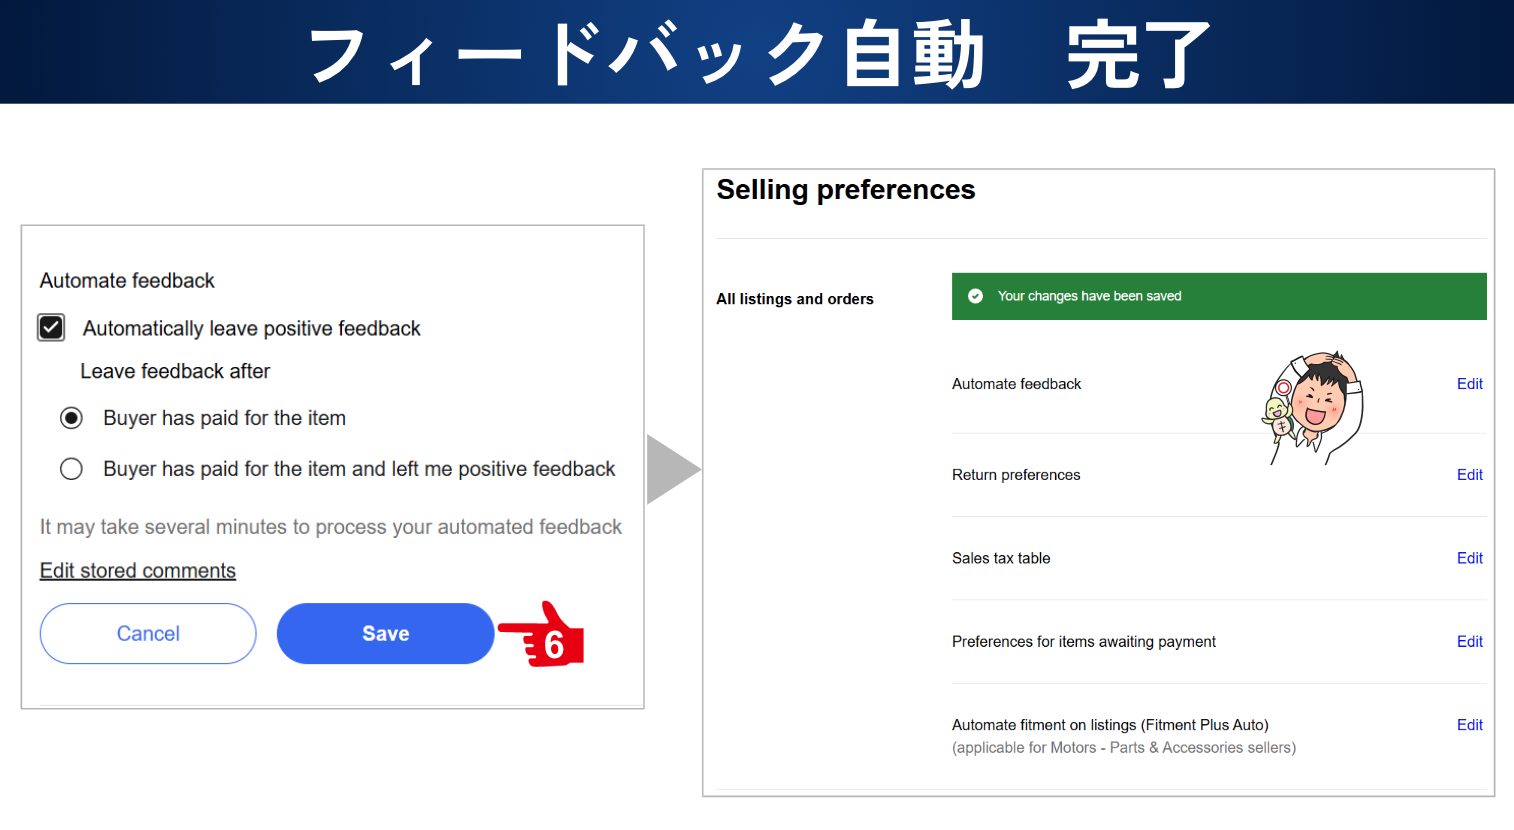Select Buyer has paid for the item
This screenshot has width=1514, height=830.
[71, 418]
